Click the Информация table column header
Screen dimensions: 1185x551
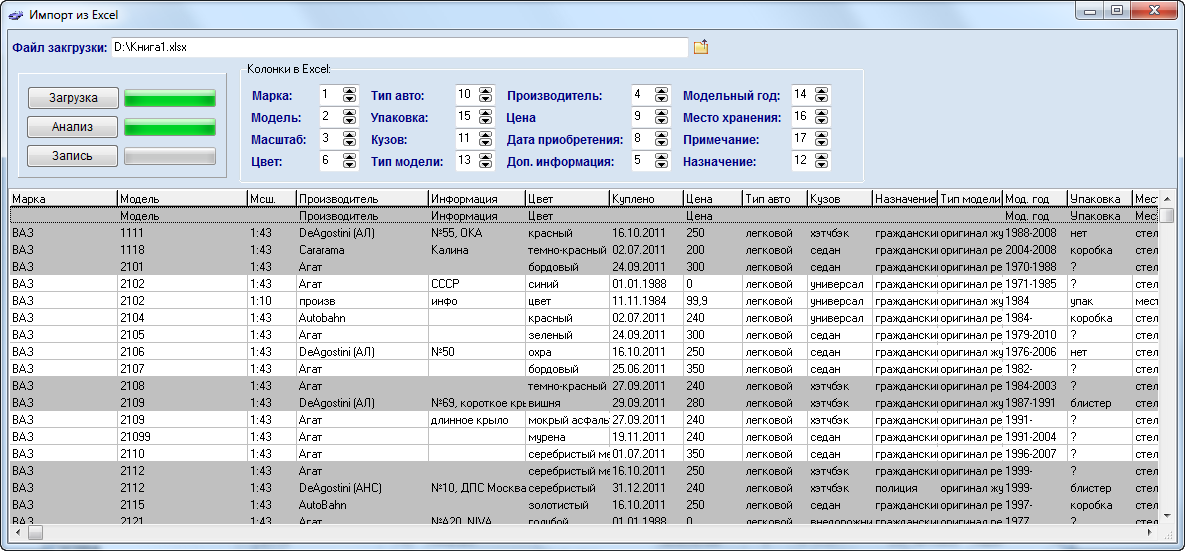click(x=476, y=199)
